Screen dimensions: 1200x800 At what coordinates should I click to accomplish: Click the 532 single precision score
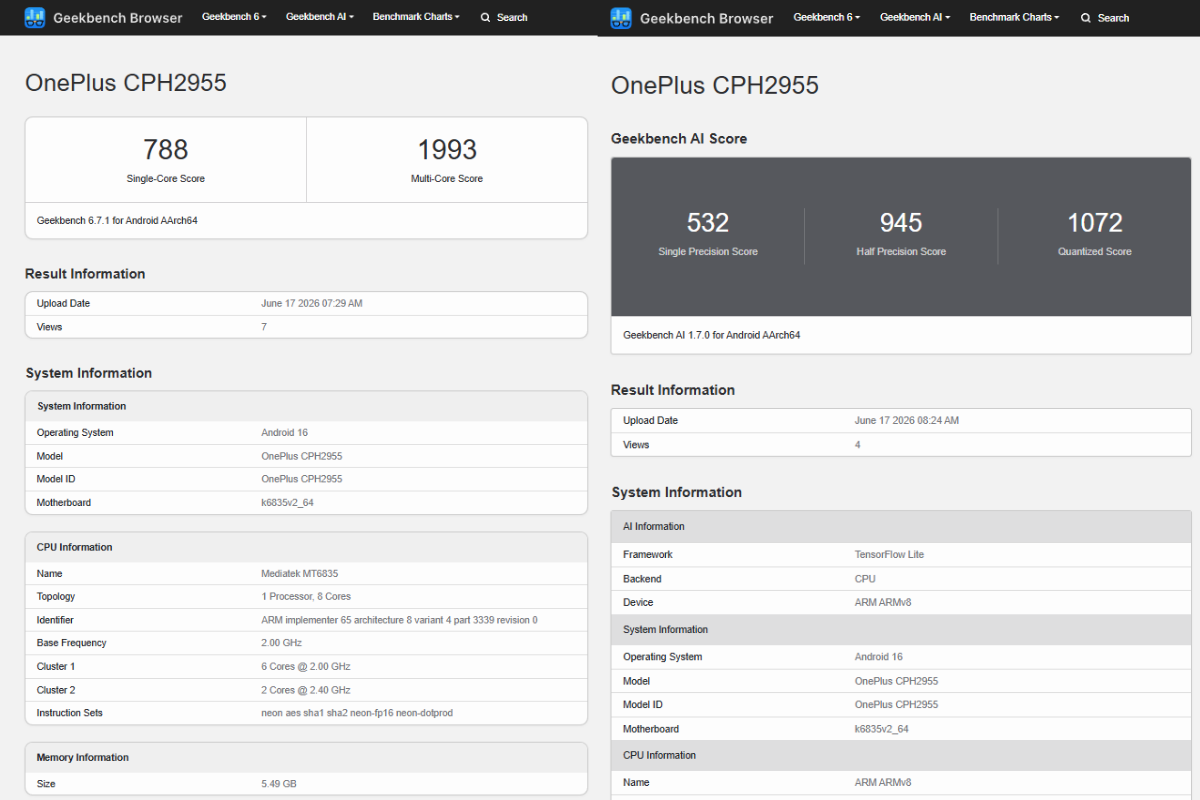[x=708, y=223]
